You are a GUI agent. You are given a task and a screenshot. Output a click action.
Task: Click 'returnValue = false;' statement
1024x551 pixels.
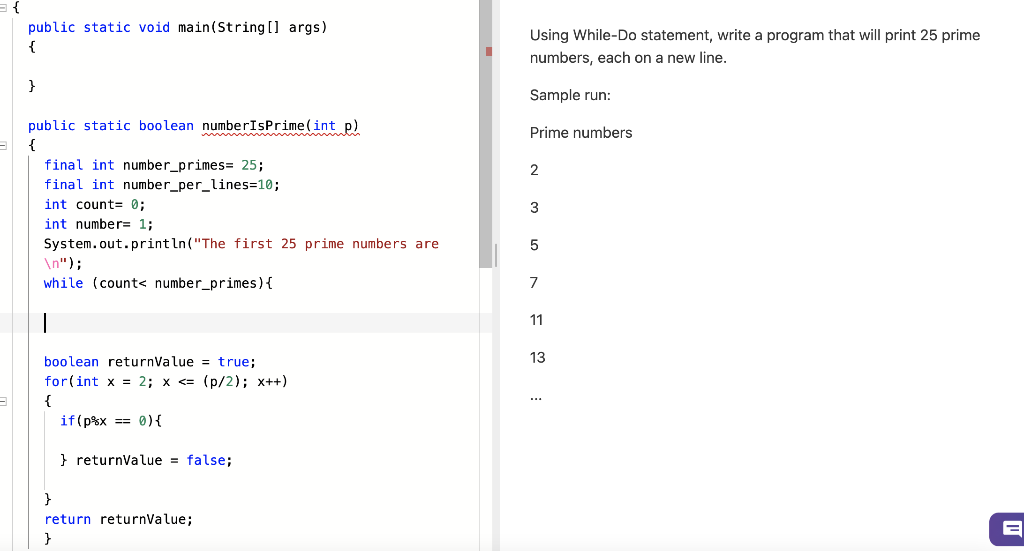point(154,460)
